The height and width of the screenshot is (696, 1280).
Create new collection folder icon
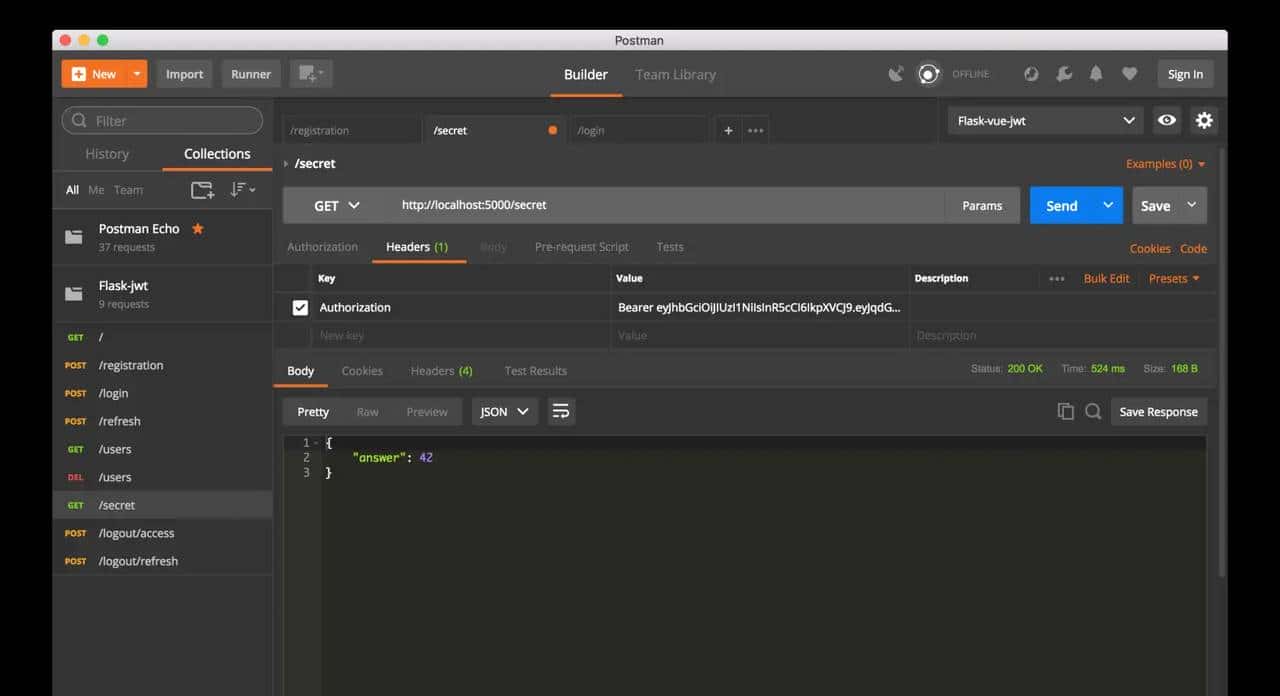pyautogui.click(x=202, y=190)
